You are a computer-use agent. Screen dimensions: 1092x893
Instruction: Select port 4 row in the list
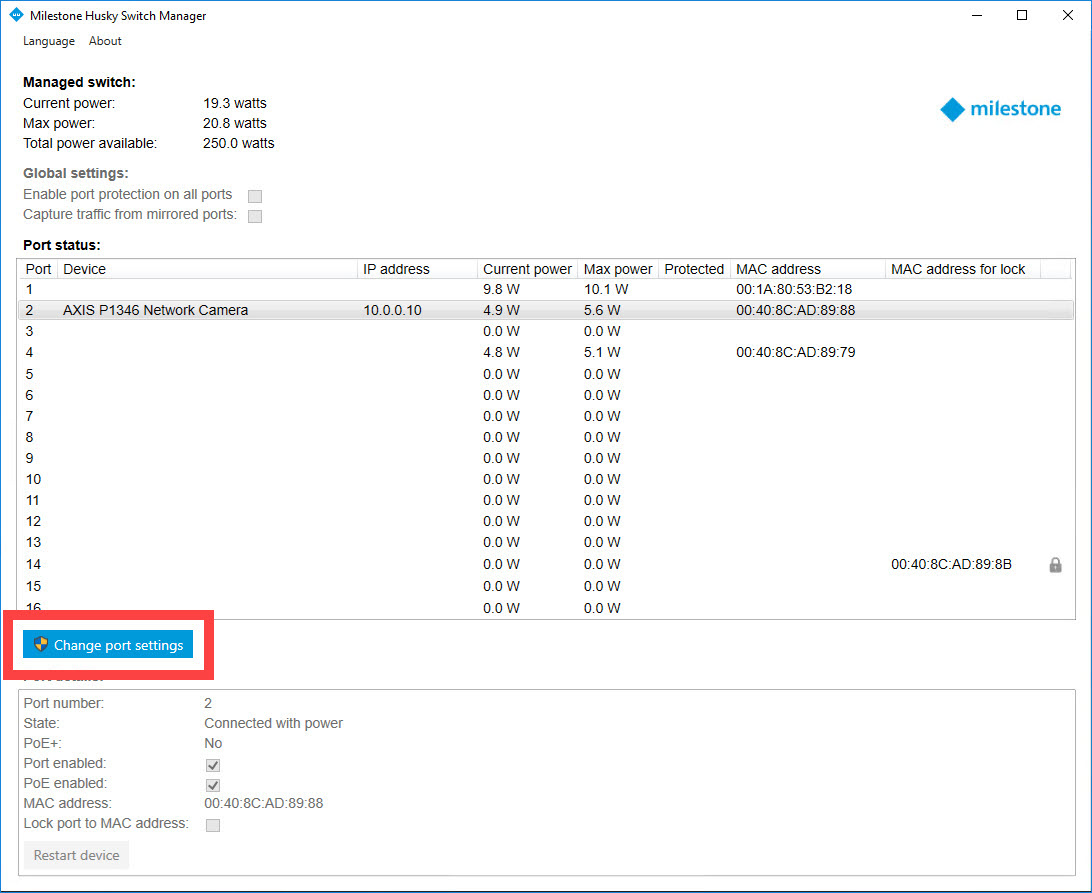point(300,352)
